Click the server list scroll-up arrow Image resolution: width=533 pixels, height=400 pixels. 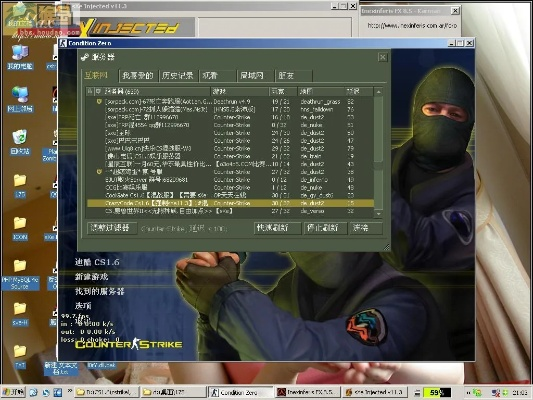click(x=378, y=92)
